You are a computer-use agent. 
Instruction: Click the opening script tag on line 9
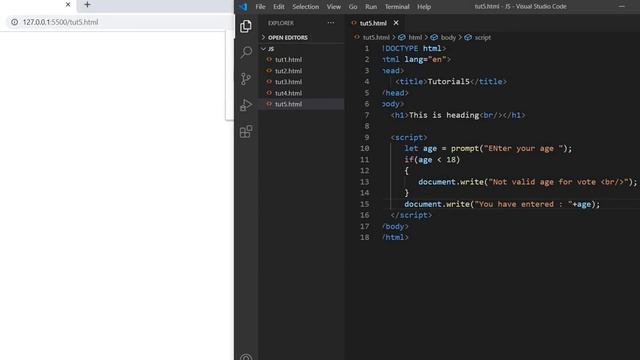[409, 138]
